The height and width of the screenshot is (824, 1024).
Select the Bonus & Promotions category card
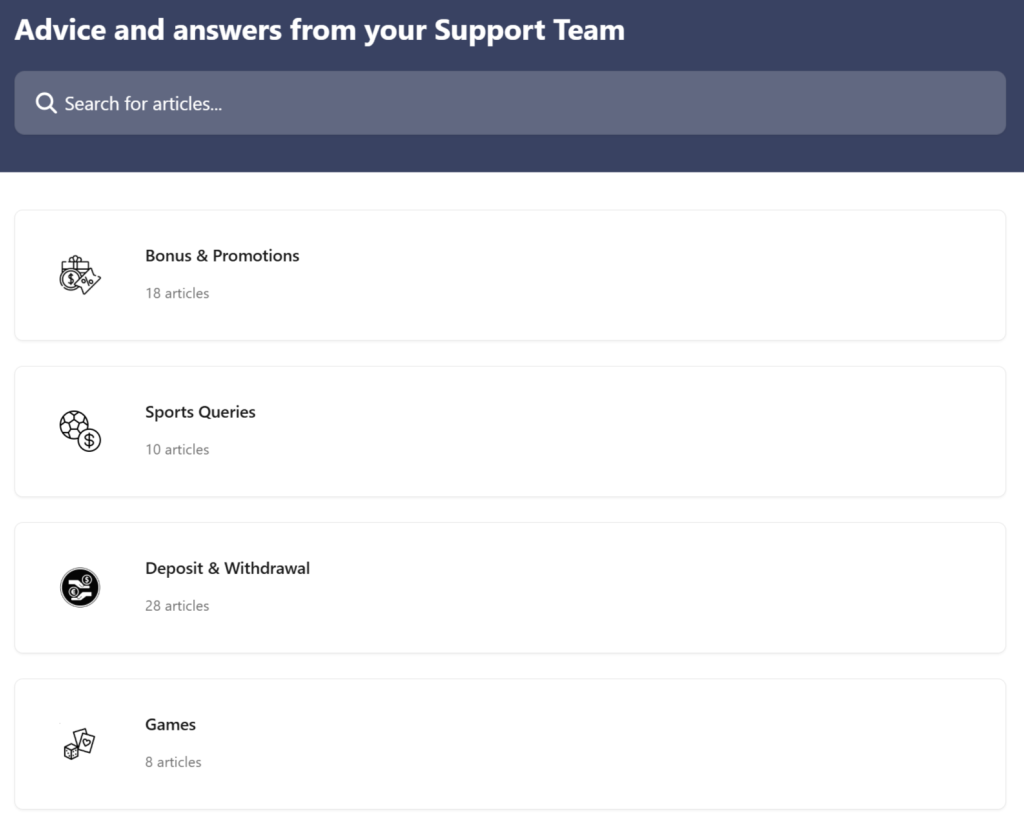(x=510, y=275)
